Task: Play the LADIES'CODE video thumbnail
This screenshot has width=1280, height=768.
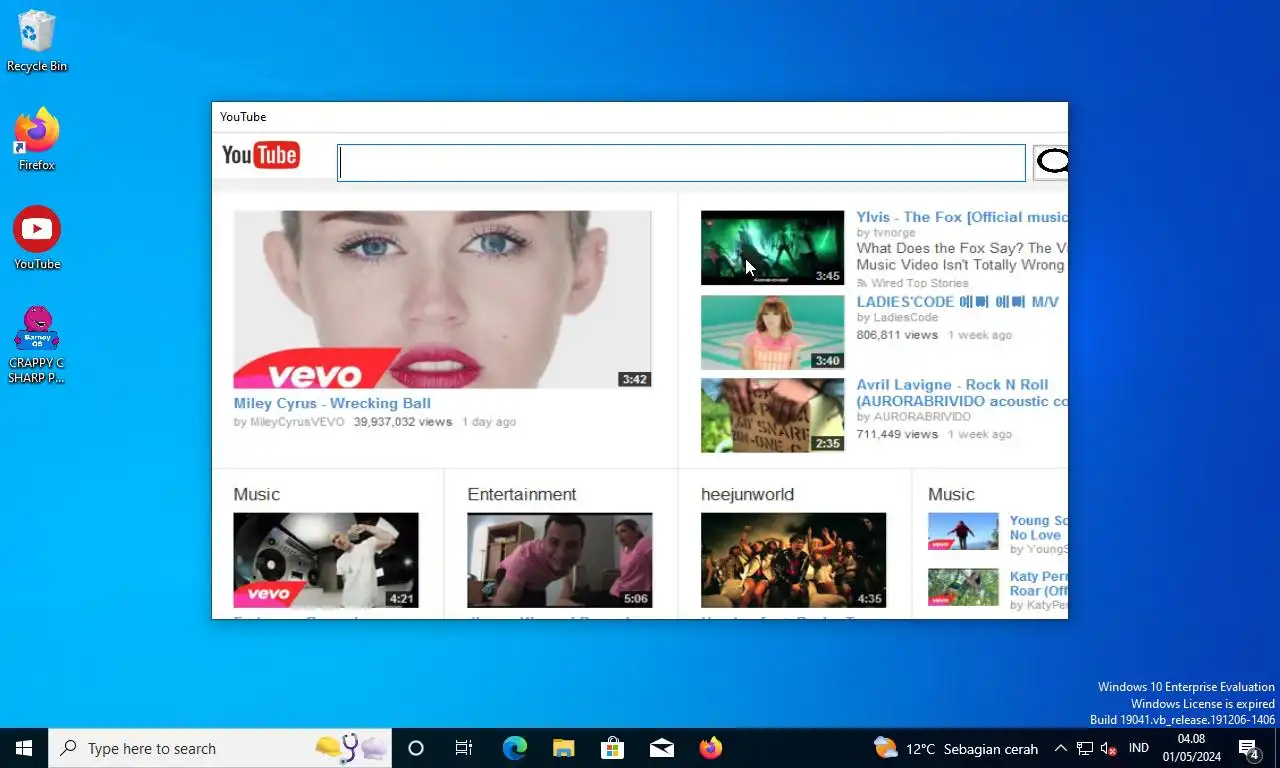Action: (772, 332)
